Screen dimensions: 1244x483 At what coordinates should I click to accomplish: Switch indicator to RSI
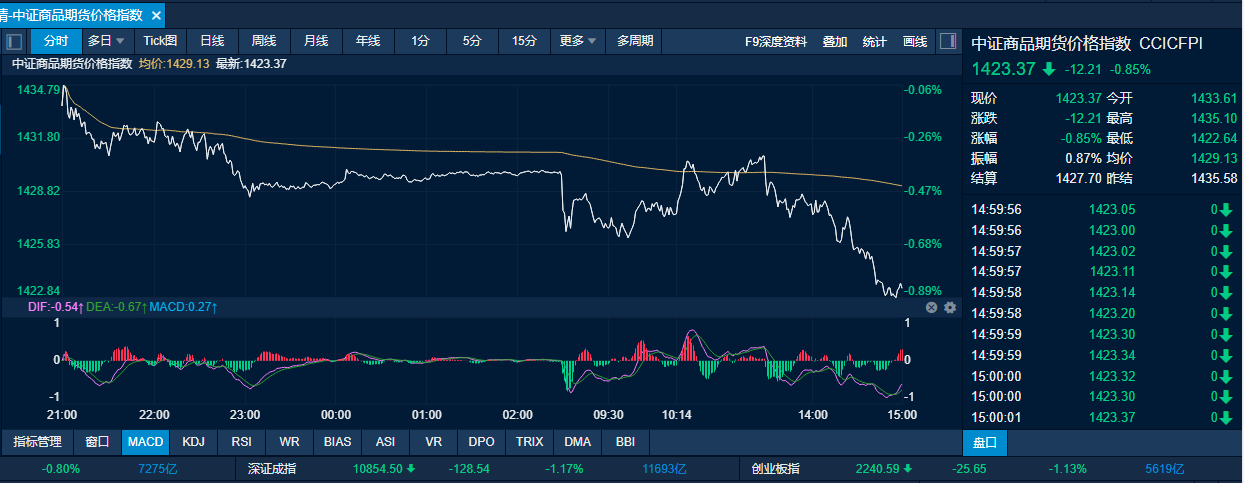point(241,442)
